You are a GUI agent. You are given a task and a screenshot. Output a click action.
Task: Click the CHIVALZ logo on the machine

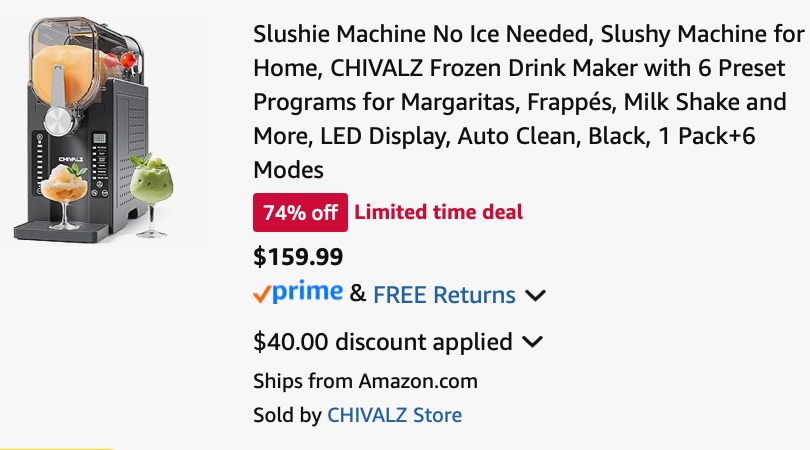71,159
